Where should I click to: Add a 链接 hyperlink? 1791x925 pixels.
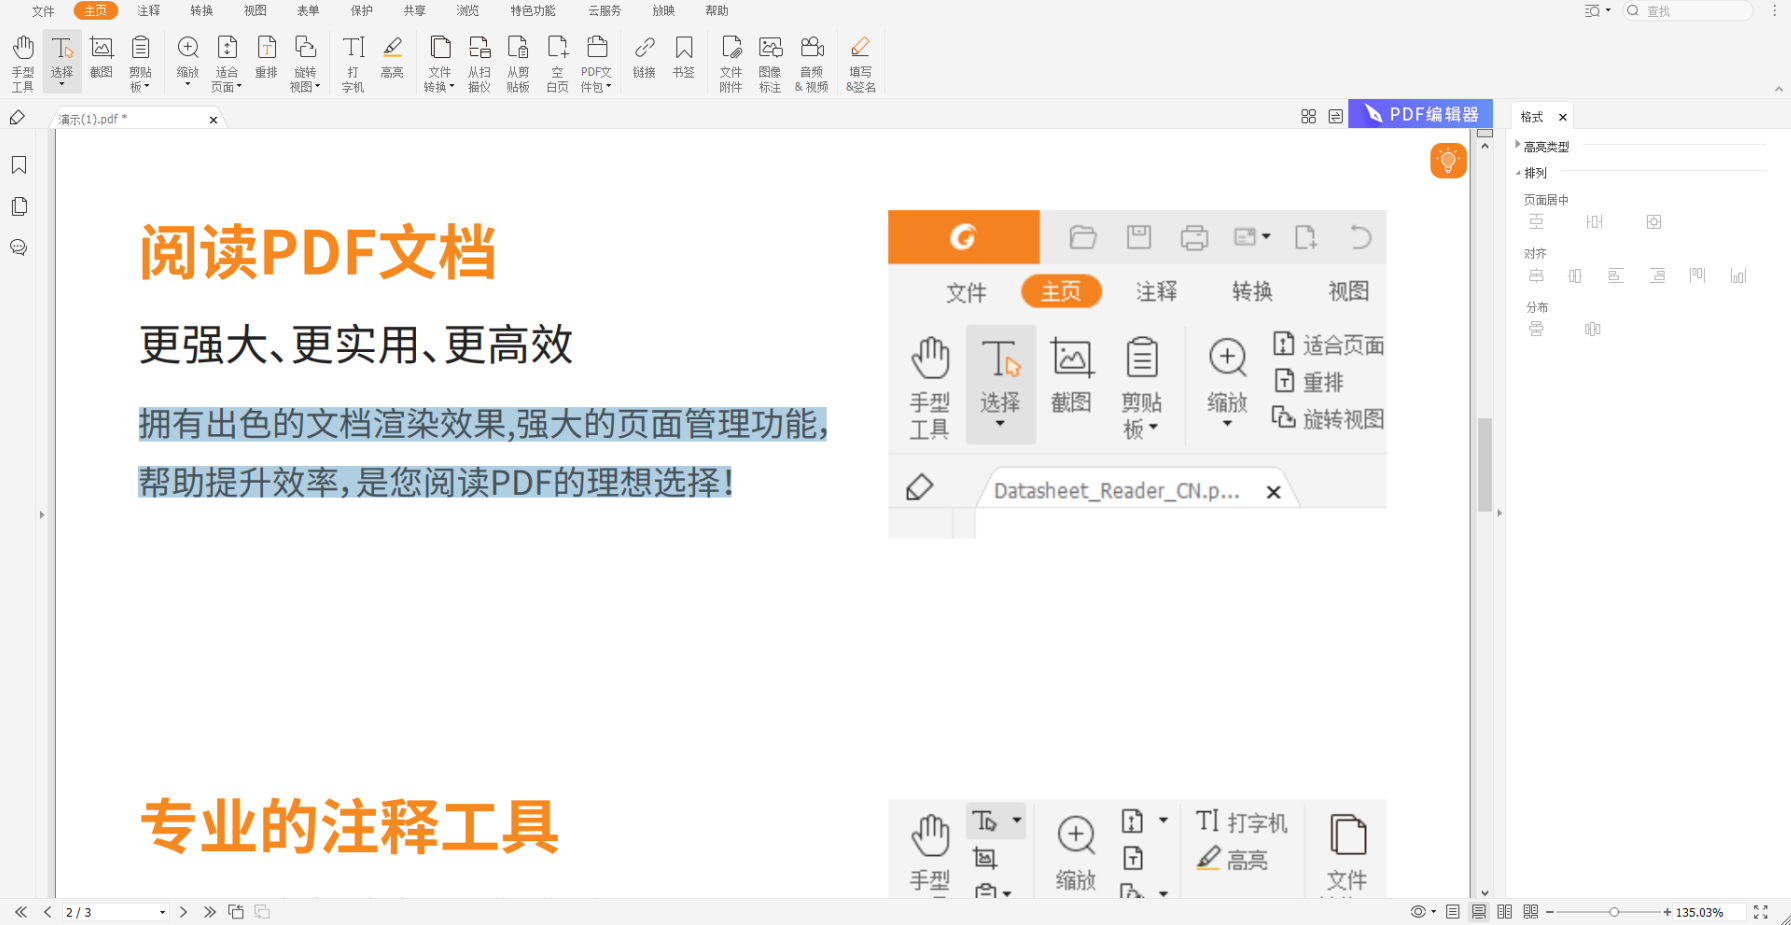[x=644, y=60]
